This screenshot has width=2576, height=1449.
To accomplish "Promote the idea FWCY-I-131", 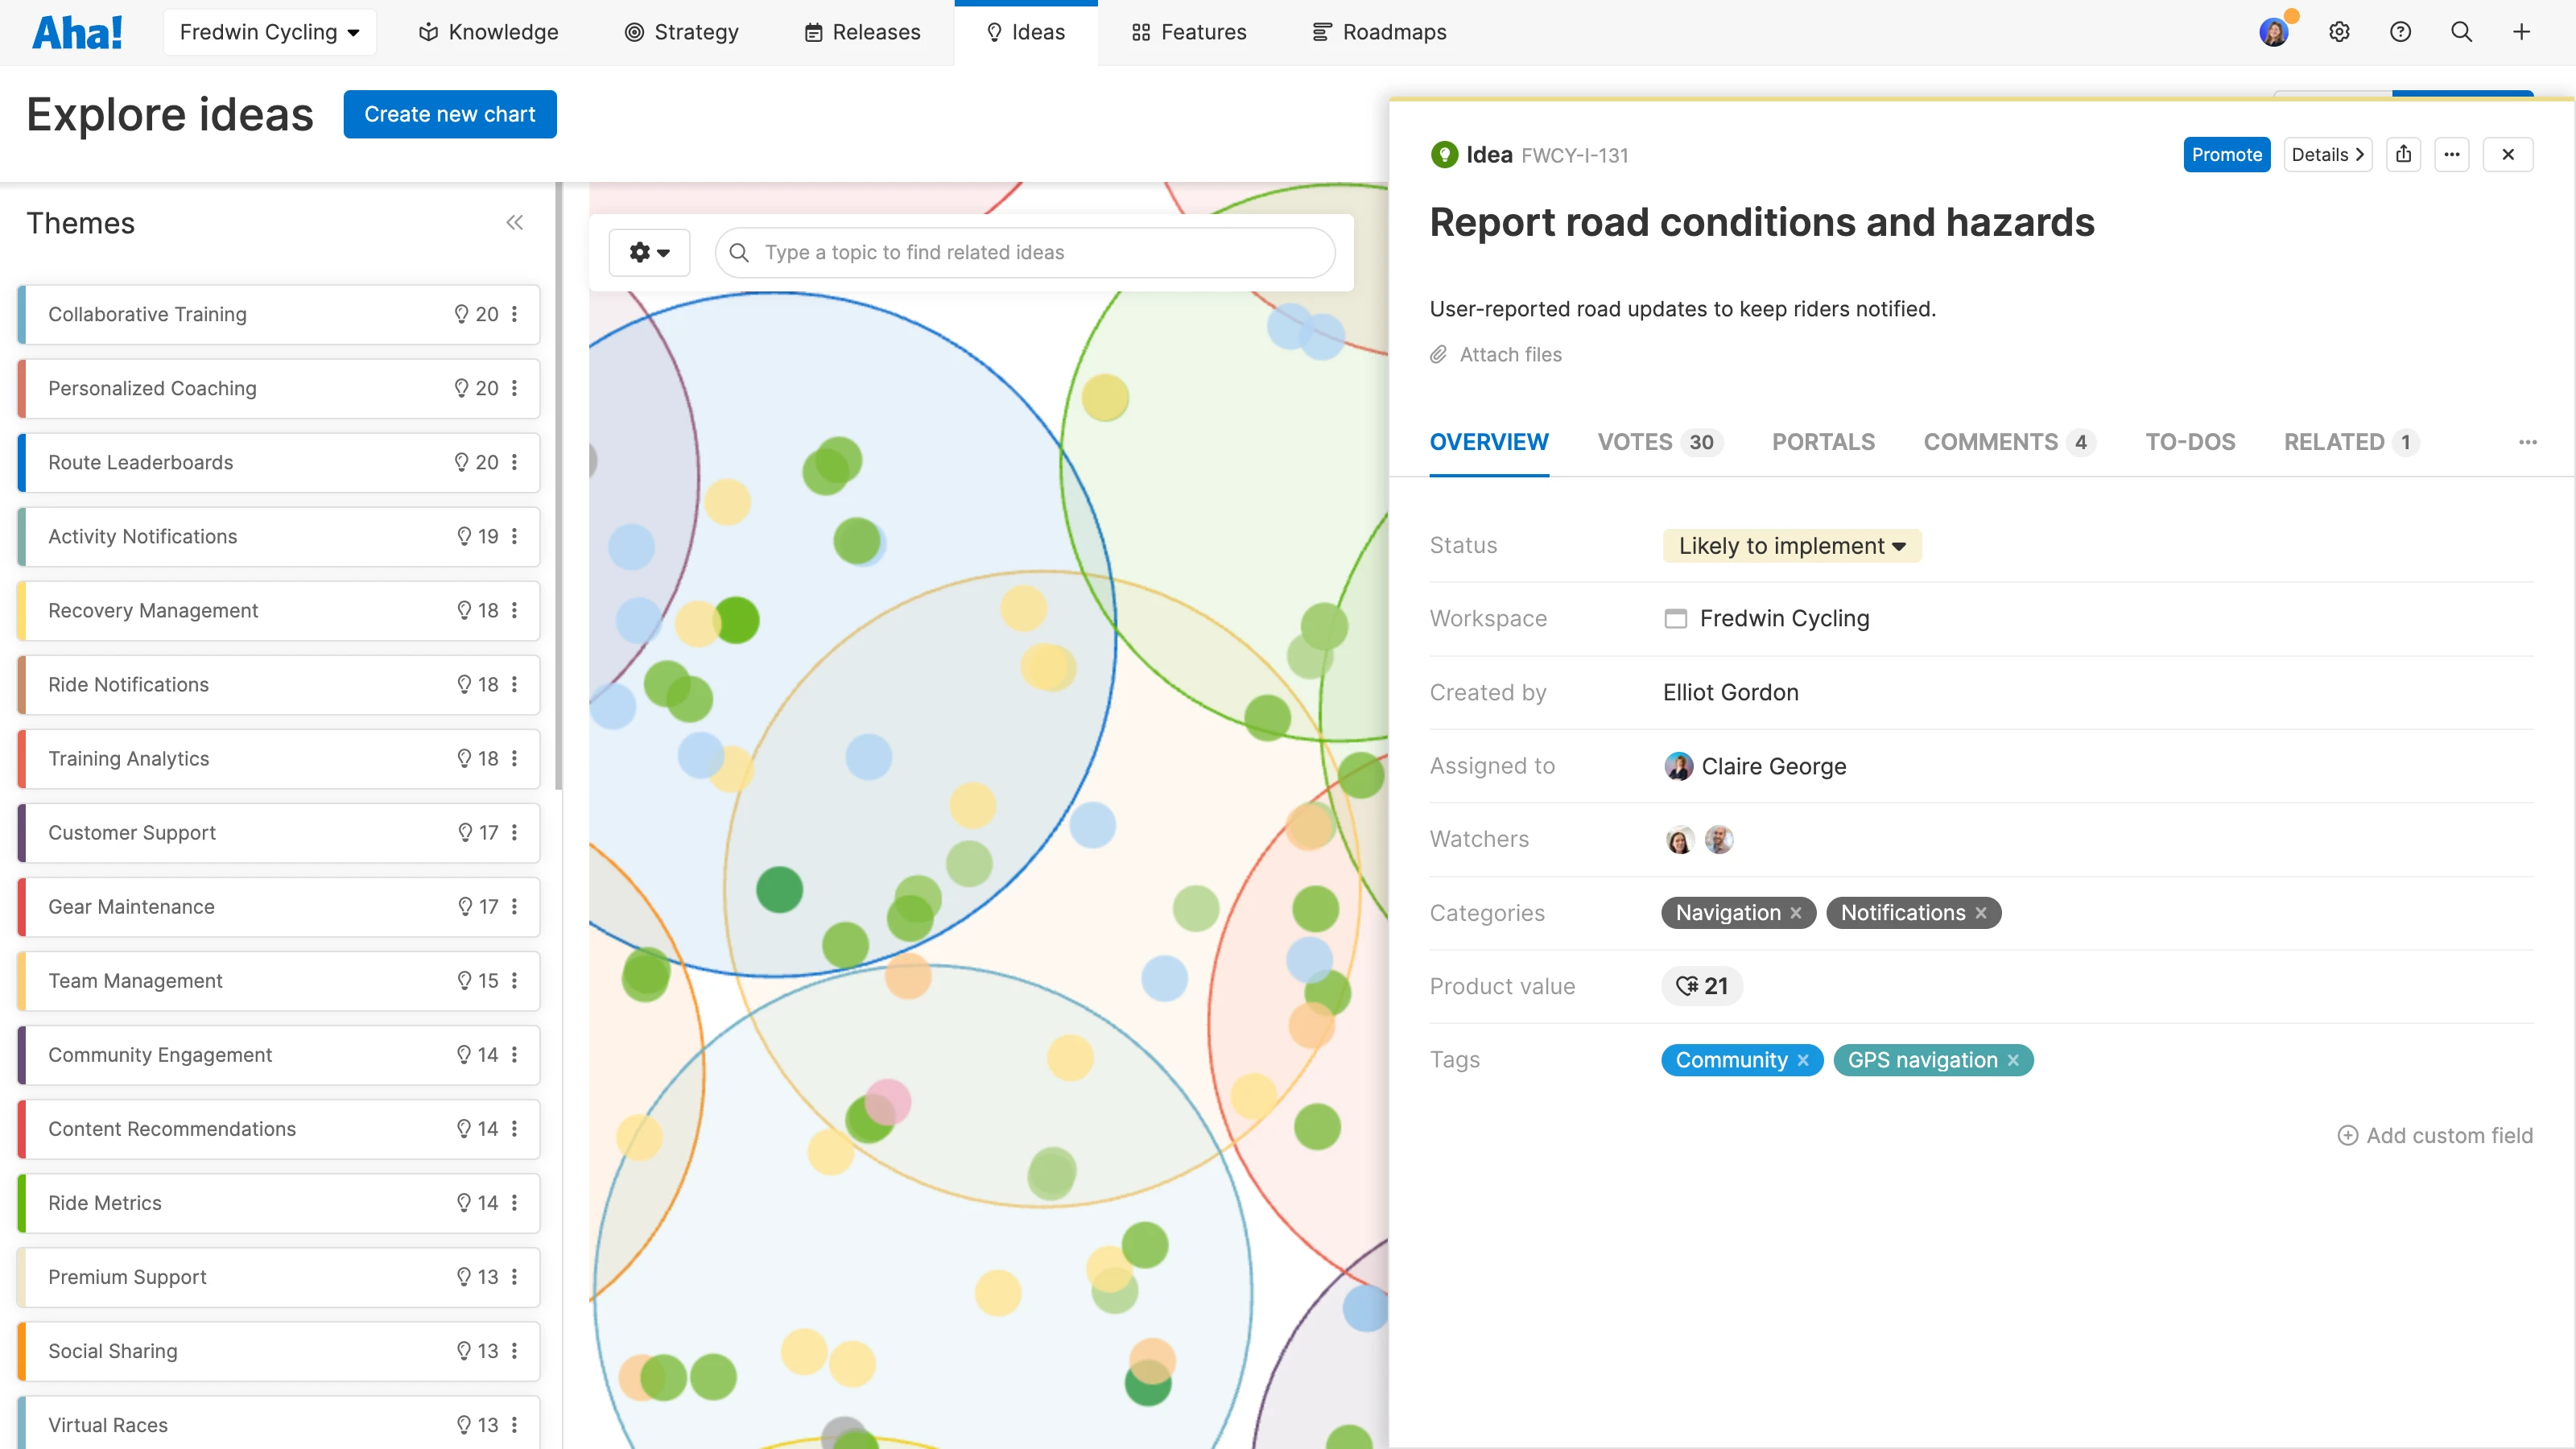I will 2226,154.
